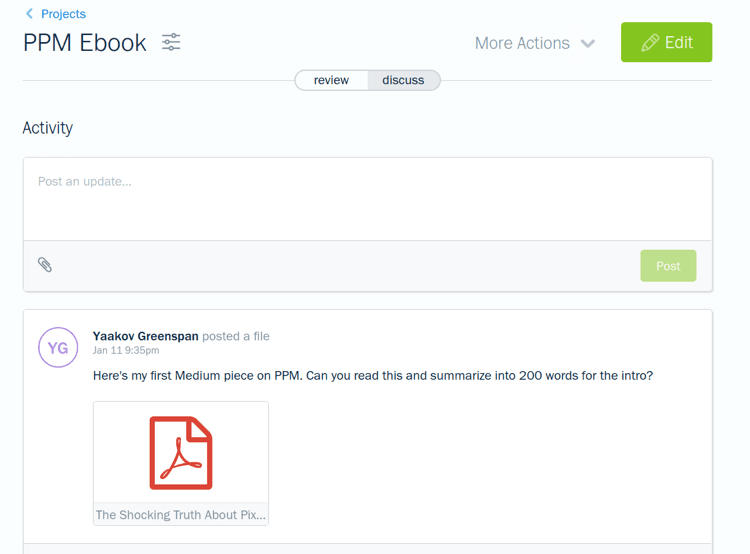Click the PPM Ebook project title
This screenshot has height=554, width=750.
pos(85,43)
